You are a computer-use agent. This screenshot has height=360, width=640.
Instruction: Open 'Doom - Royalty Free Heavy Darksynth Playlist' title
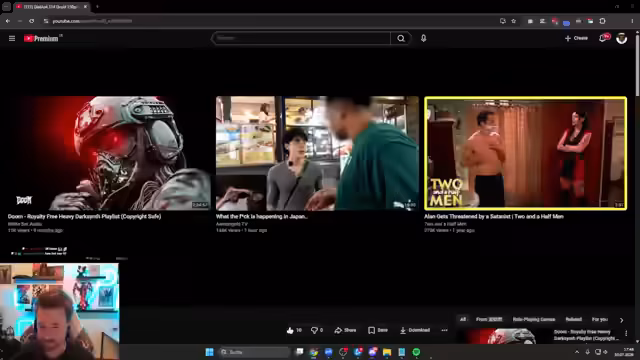[84, 217]
